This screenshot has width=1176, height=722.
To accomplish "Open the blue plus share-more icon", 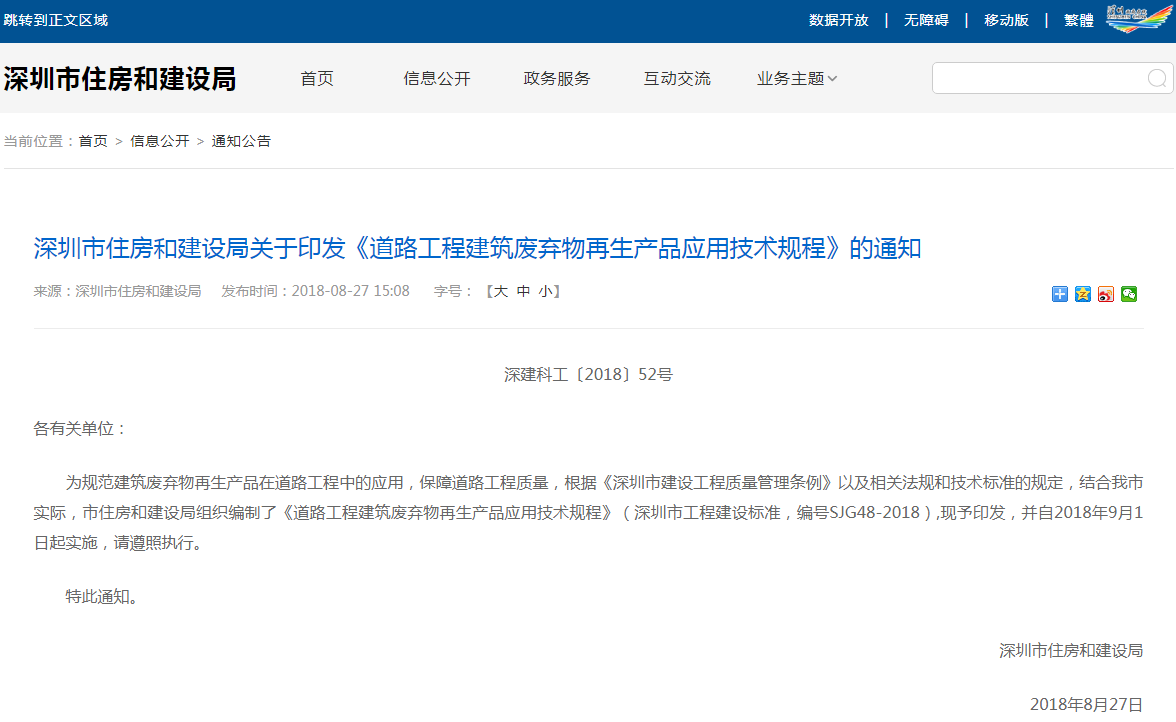I will pyautogui.click(x=1059, y=294).
